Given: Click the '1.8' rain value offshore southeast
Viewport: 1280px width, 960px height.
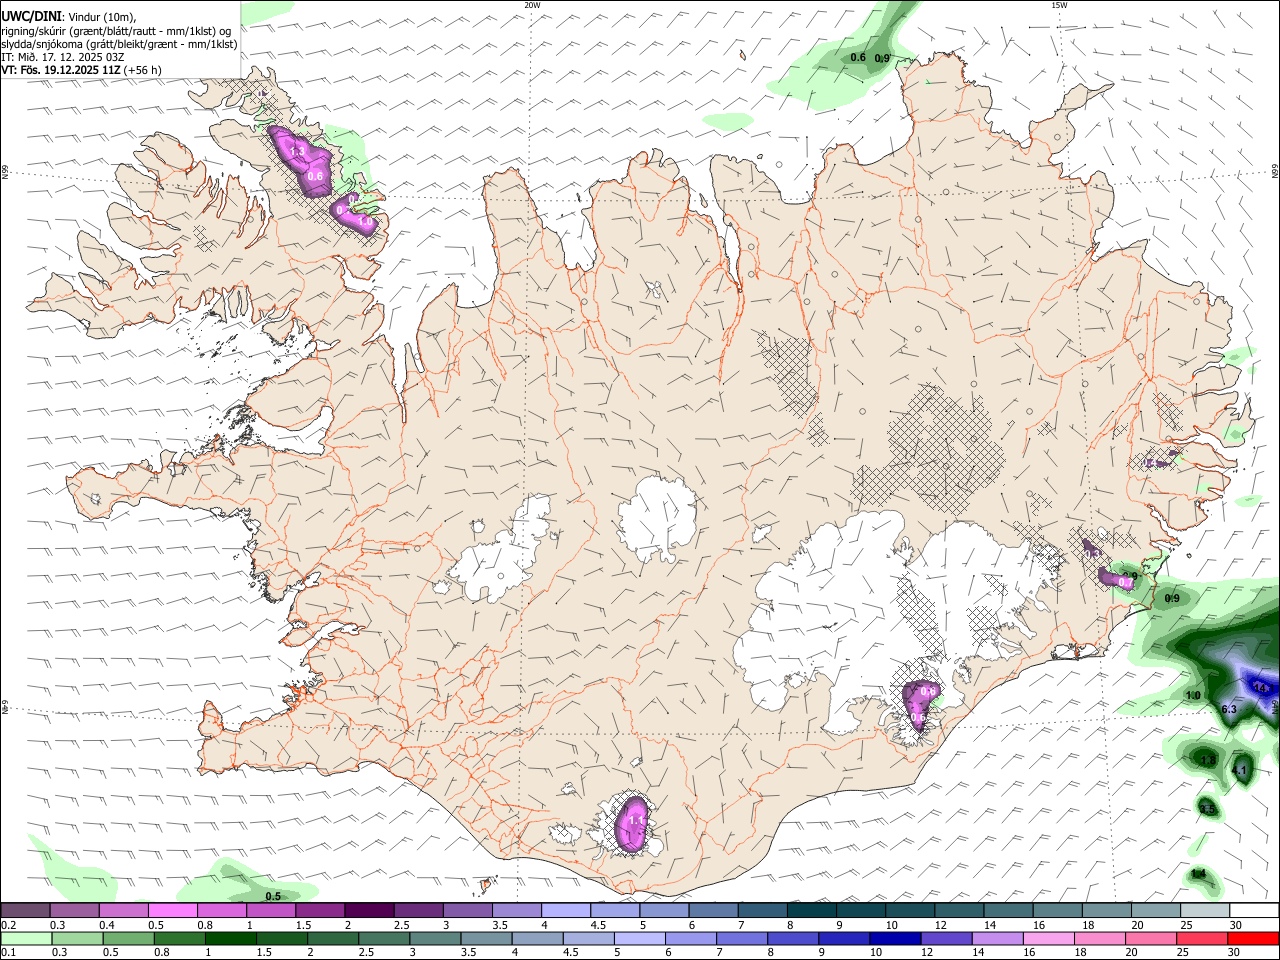Looking at the screenshot, I should coord(1208,761).
